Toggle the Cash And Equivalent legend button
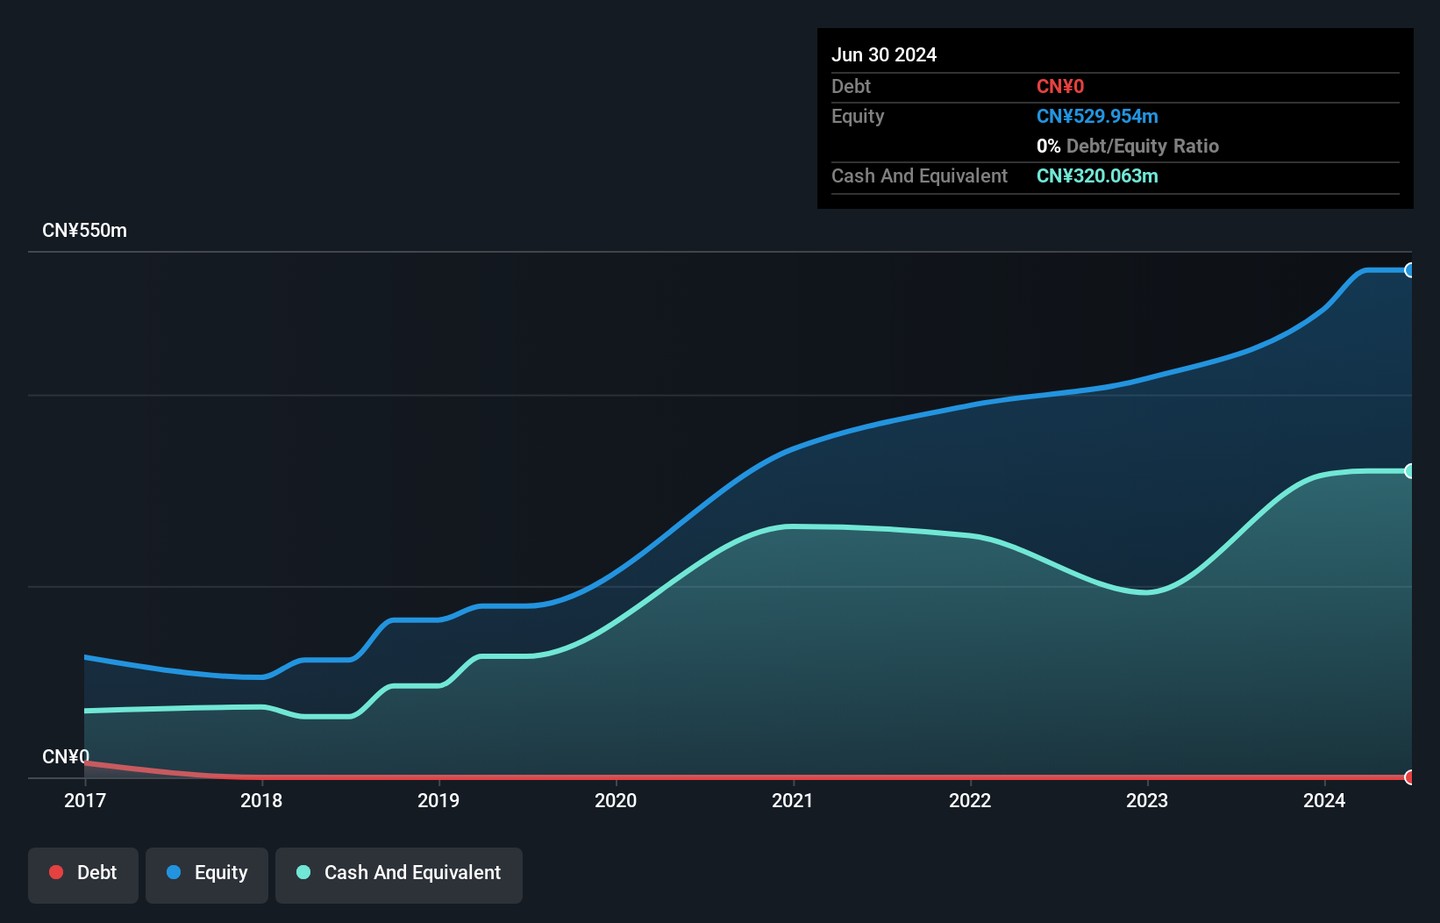1440x923 pixels. pos(399,875)
